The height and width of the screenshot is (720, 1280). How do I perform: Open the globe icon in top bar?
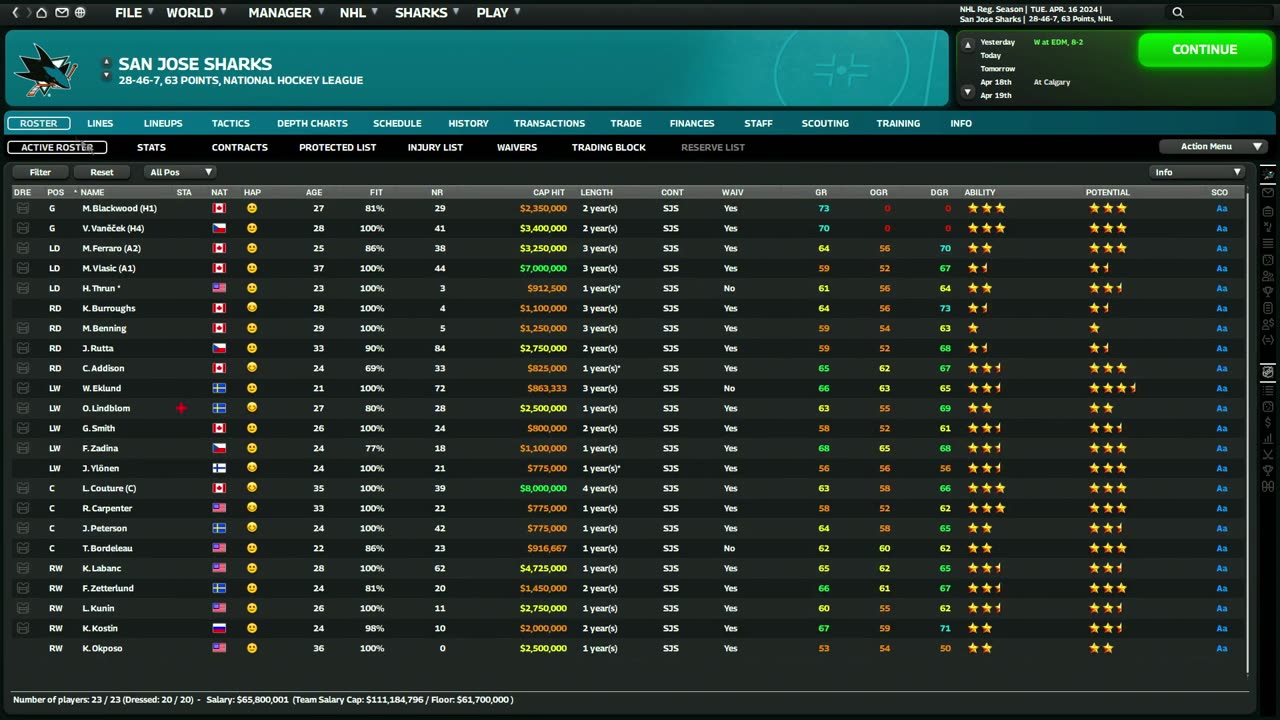80,12
